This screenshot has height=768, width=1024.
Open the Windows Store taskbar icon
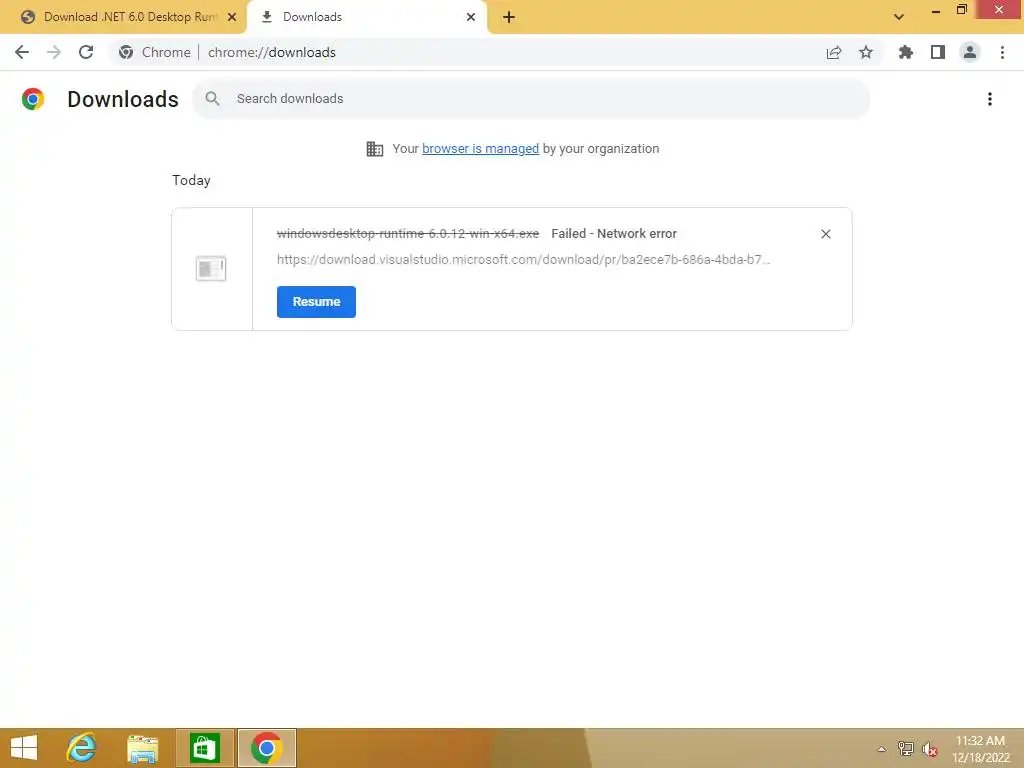click(204, 748)
